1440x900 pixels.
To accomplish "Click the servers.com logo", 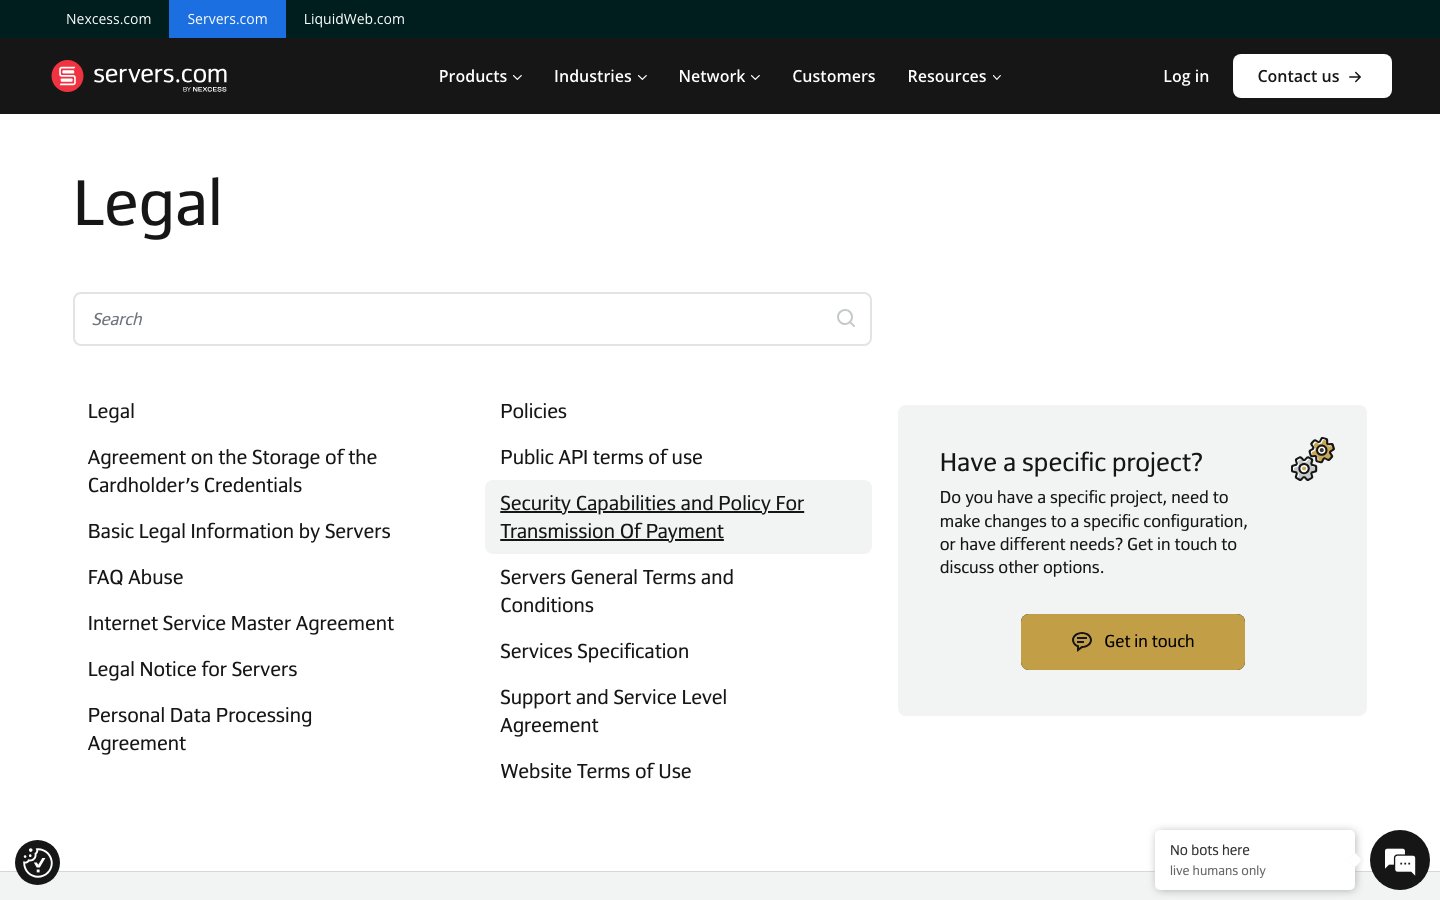I will [x=140, y=76].
